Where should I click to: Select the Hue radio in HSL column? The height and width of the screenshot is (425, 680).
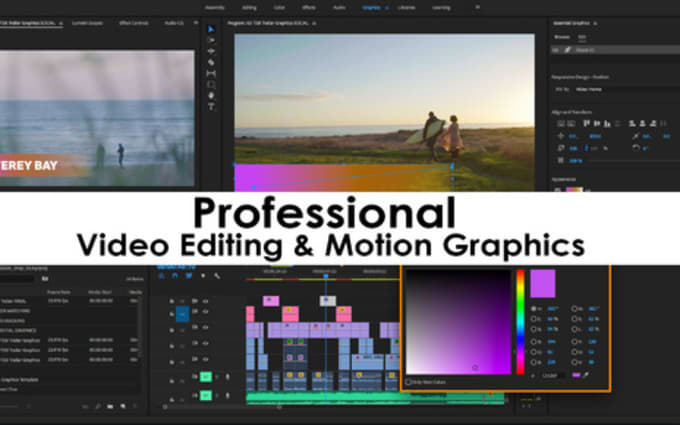click(x=574, y=309)
